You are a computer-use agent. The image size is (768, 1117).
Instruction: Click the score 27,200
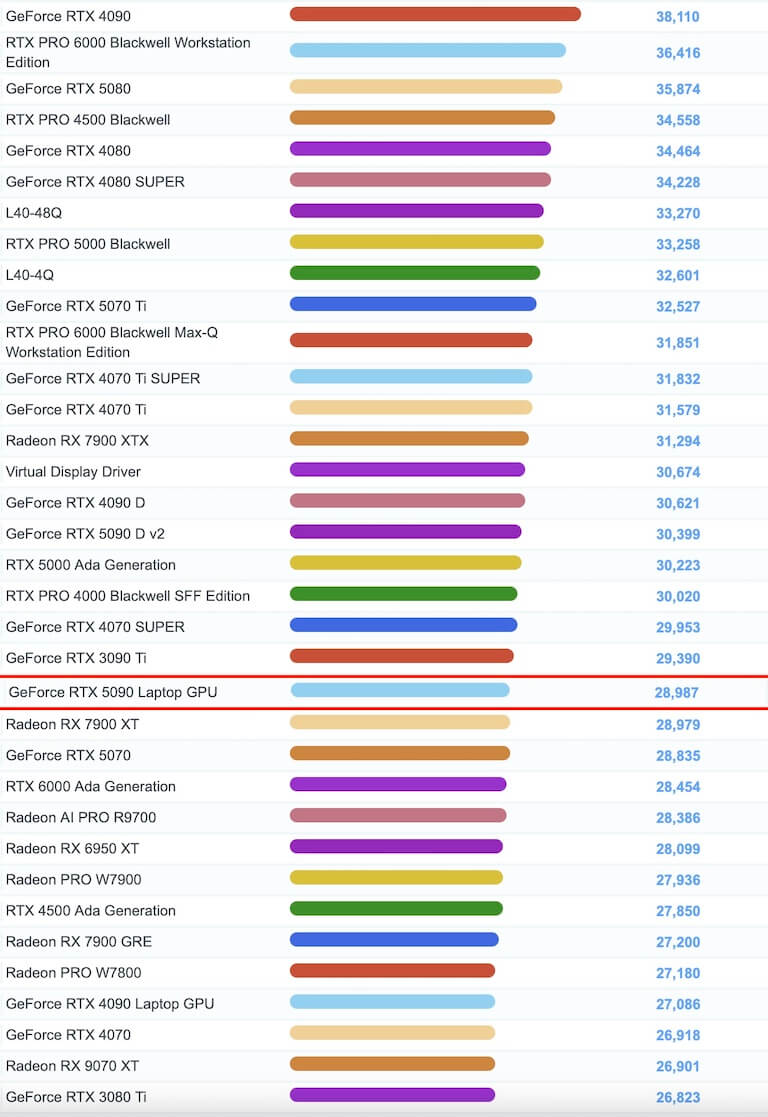(x=678, y=942)
